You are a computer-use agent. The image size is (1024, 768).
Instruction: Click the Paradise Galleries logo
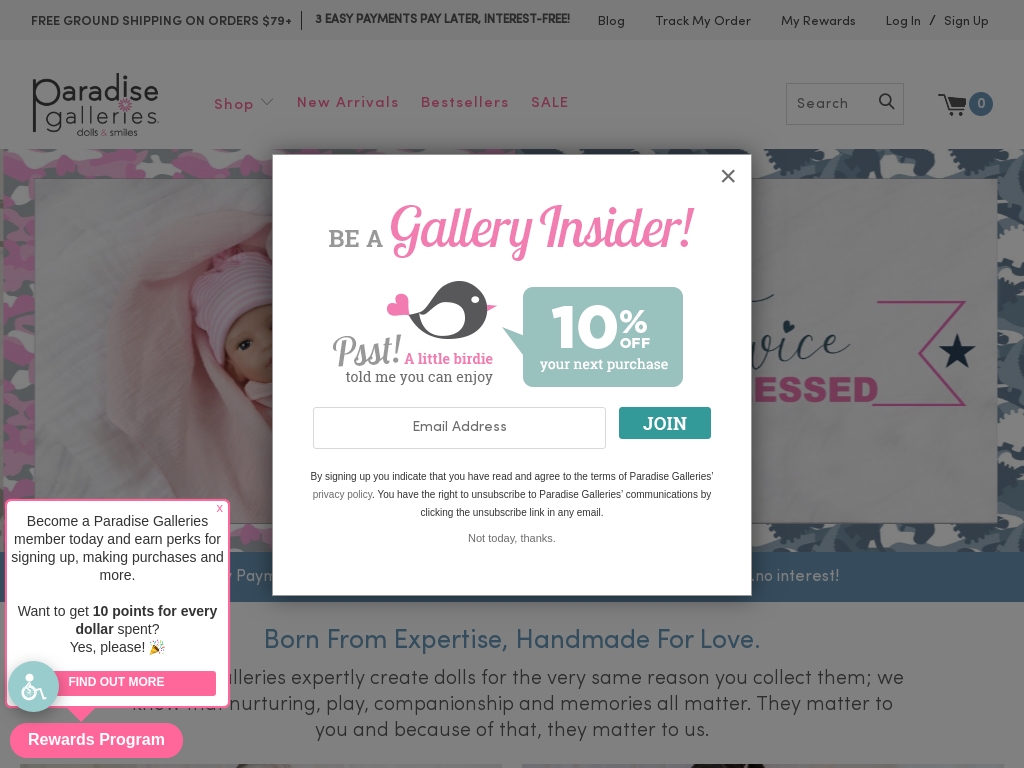[95, 104]
